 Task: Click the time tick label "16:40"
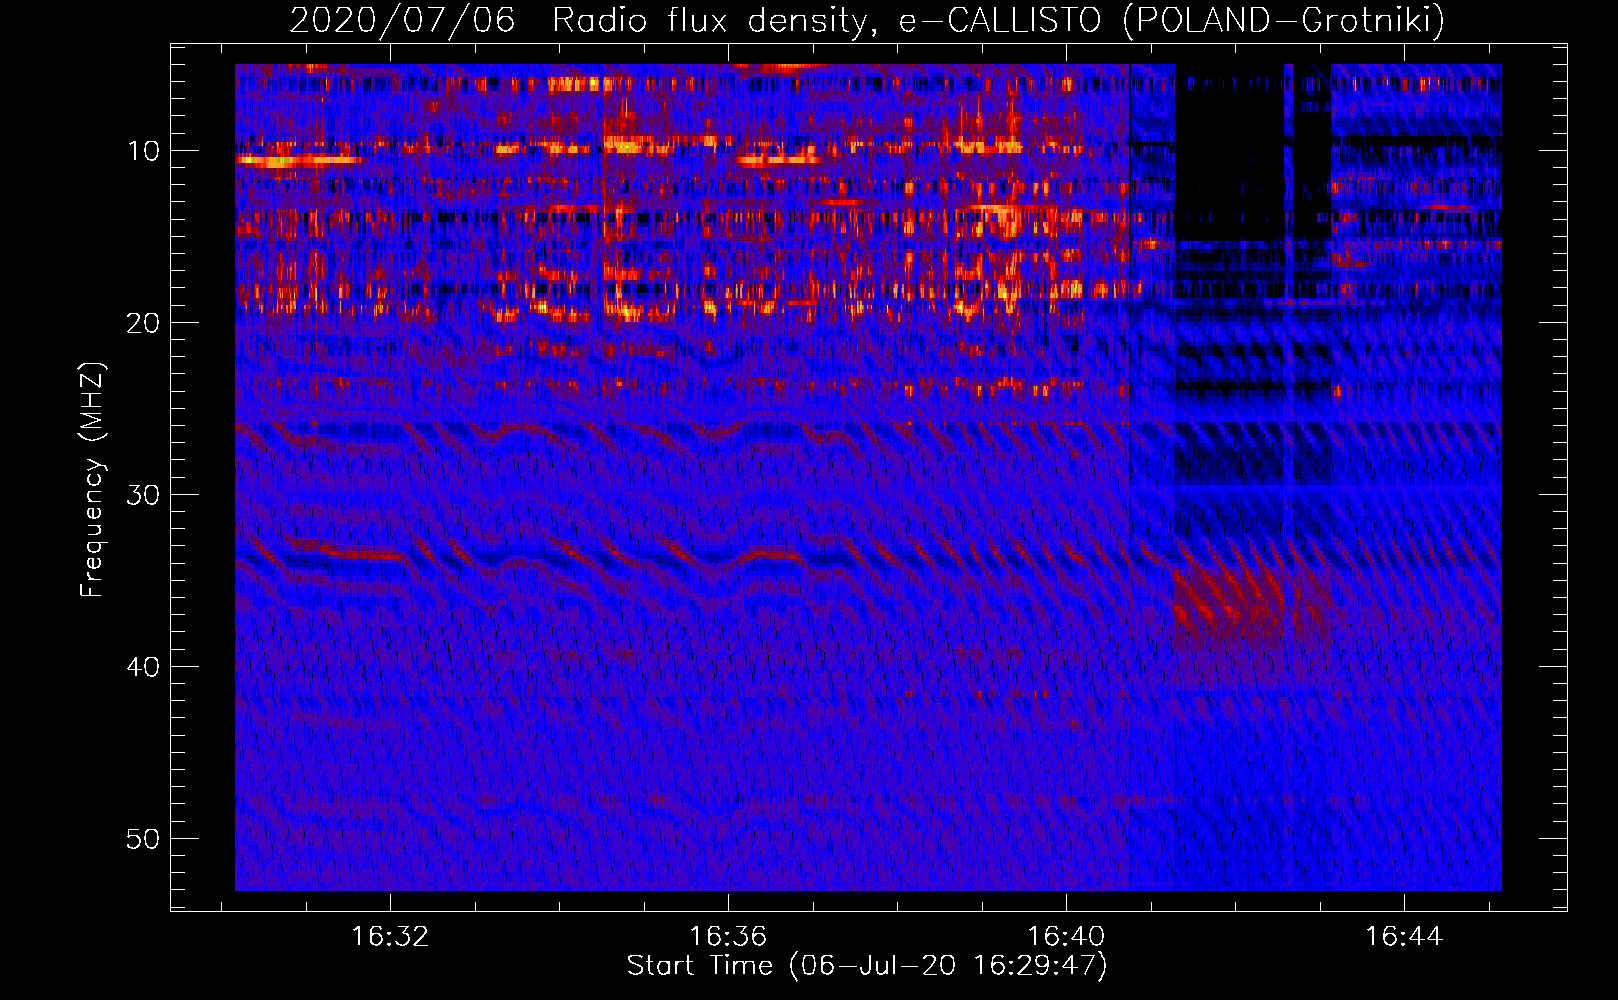(x=1066, y=936)
